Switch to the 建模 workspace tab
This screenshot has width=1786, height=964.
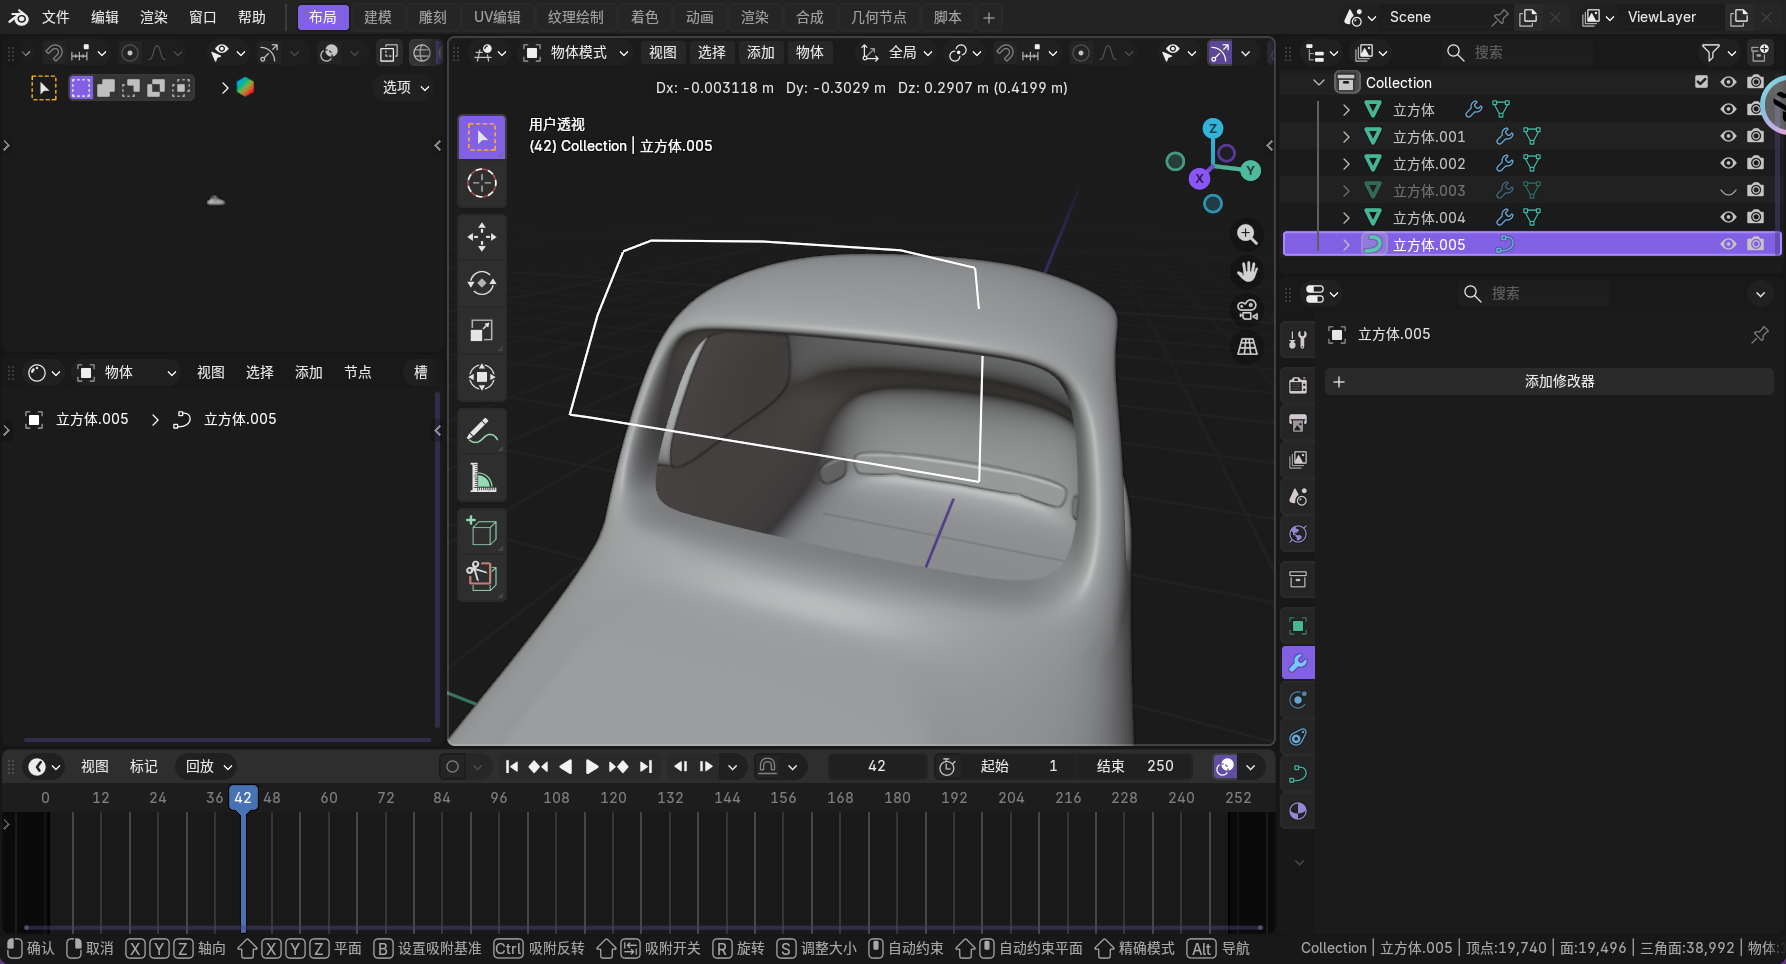pos(377,17)
